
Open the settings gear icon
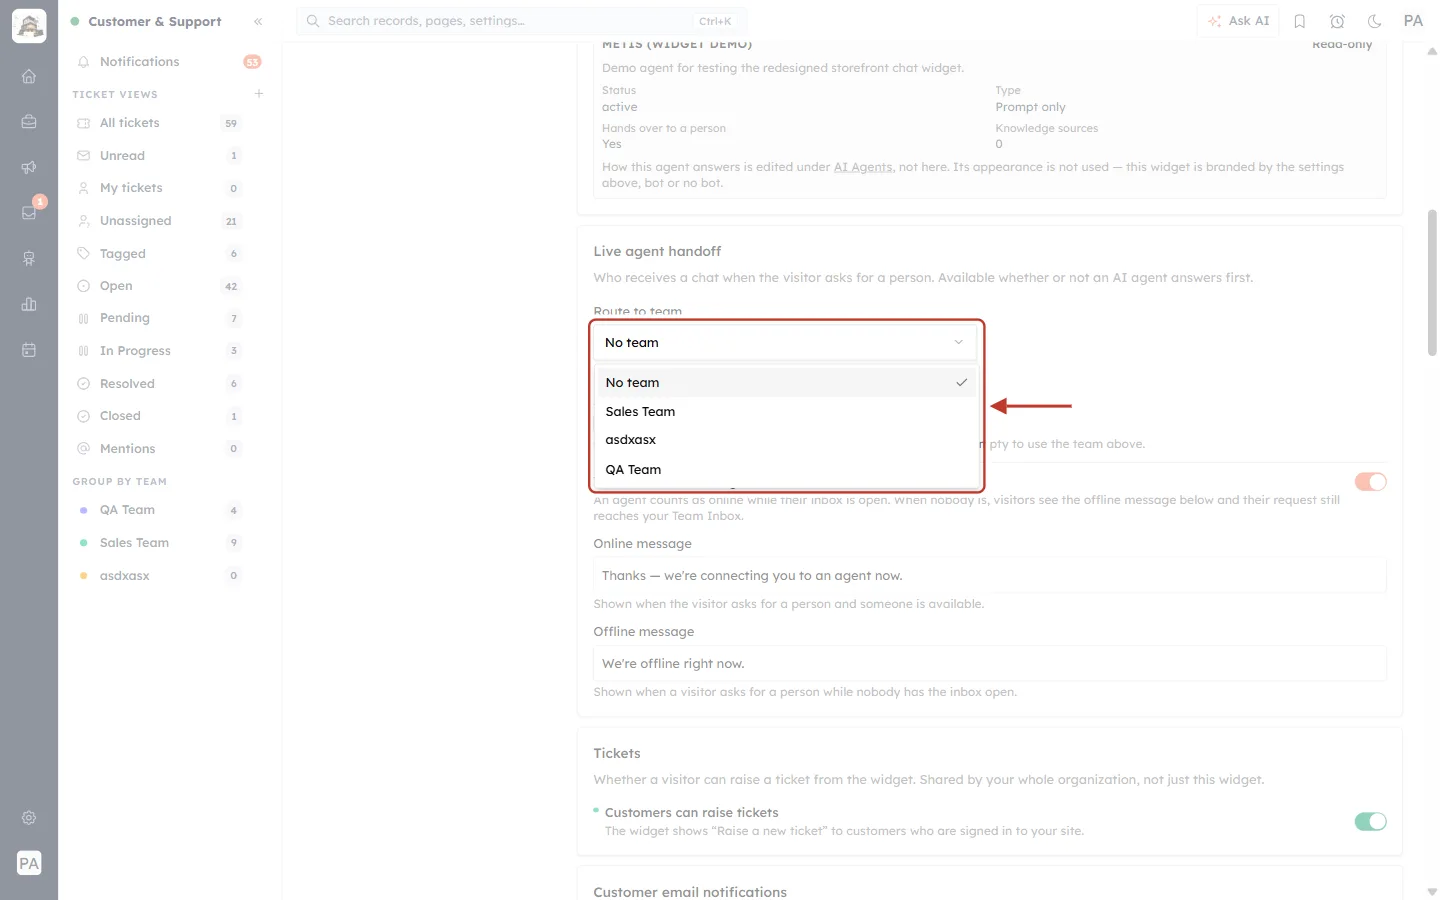click(29, 818)
